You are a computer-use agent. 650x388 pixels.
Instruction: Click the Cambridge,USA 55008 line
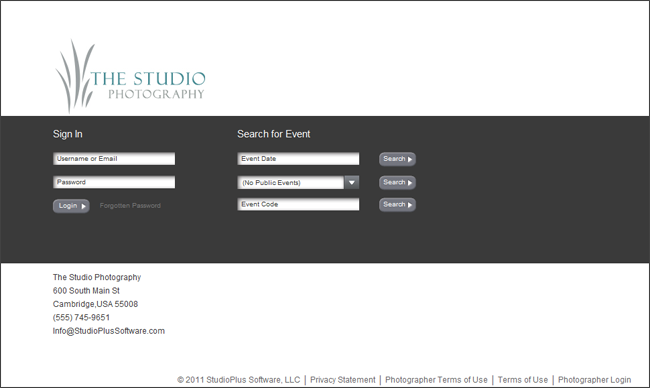pyautogui.click(x=95, y=304)
